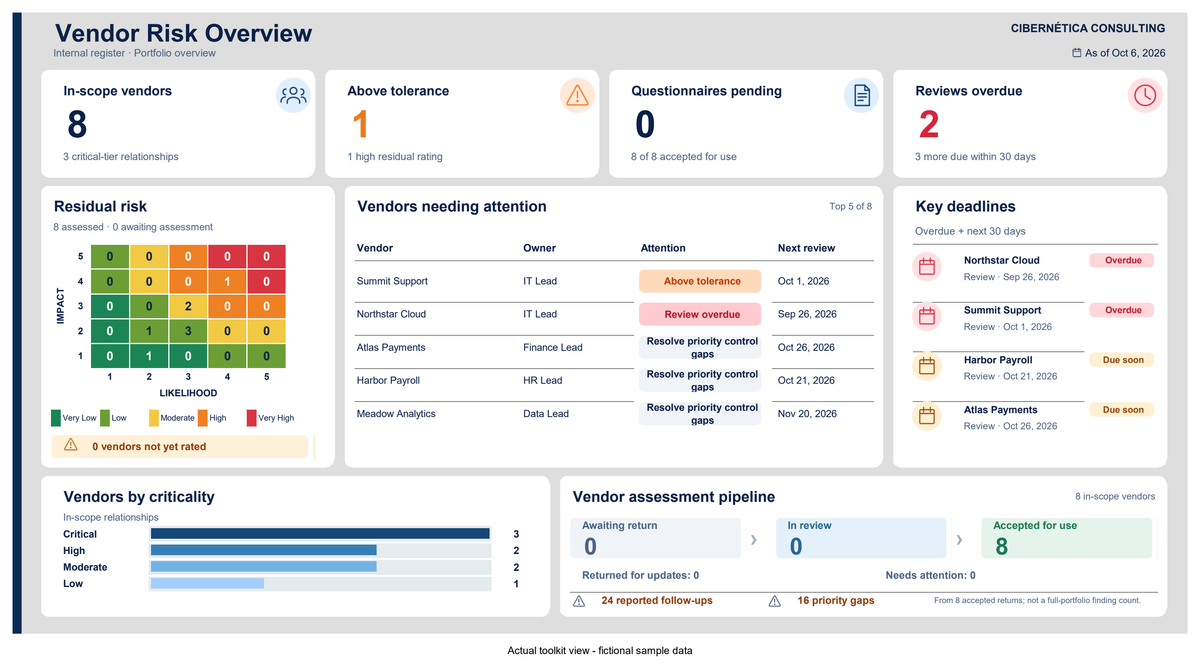Click Meadow Analytics in the vendor table
Image resolution: width=1200 pixels, height=669 pixels.
396,413
